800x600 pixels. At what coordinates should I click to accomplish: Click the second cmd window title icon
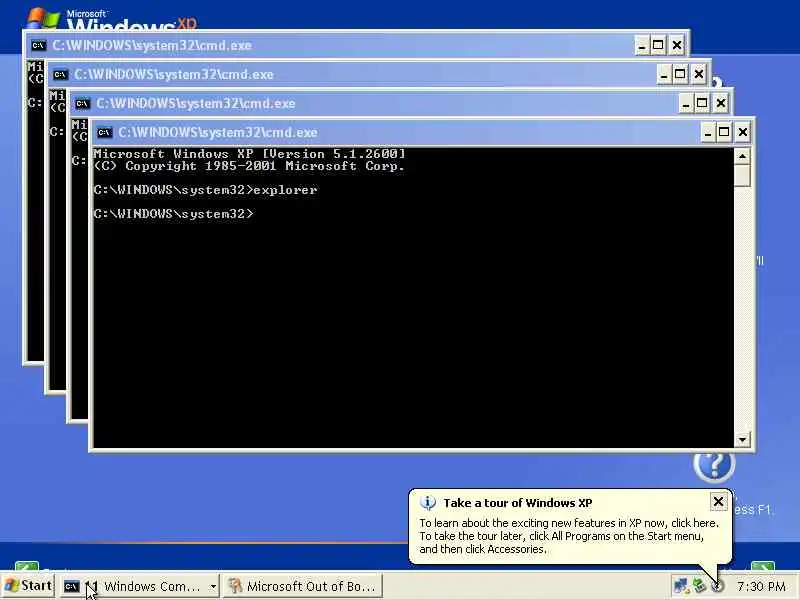pyautogui.click(x=82, y=104)
